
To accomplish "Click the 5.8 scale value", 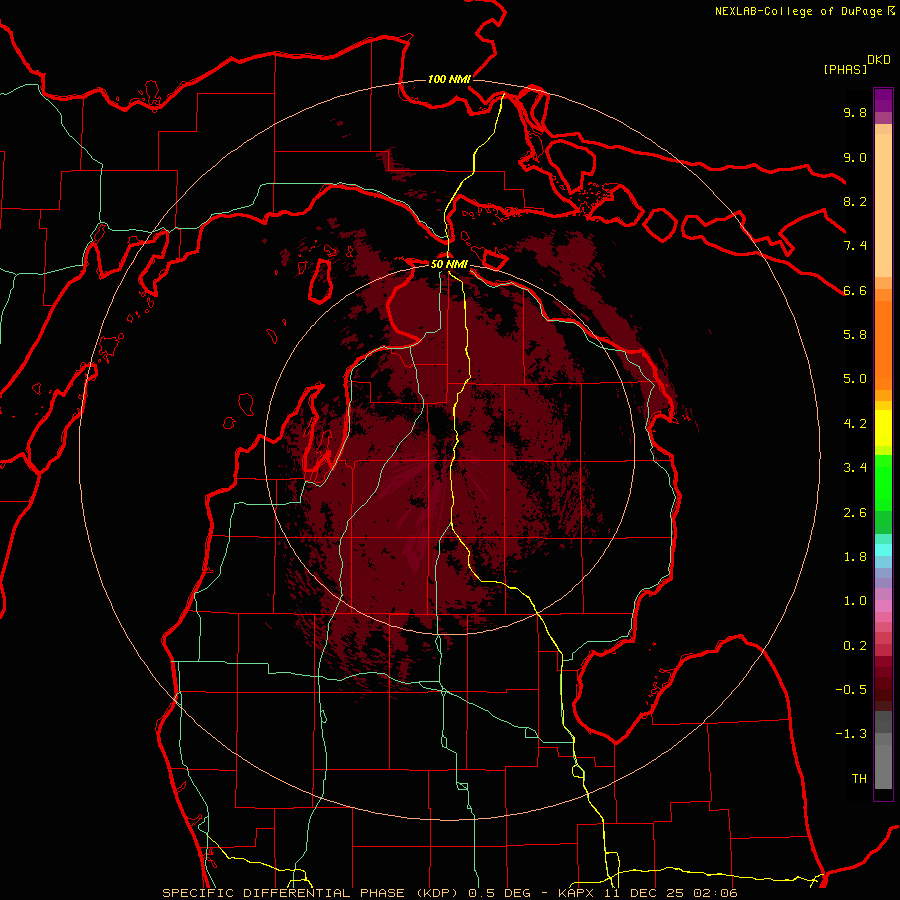I will (x=855, y=335).
